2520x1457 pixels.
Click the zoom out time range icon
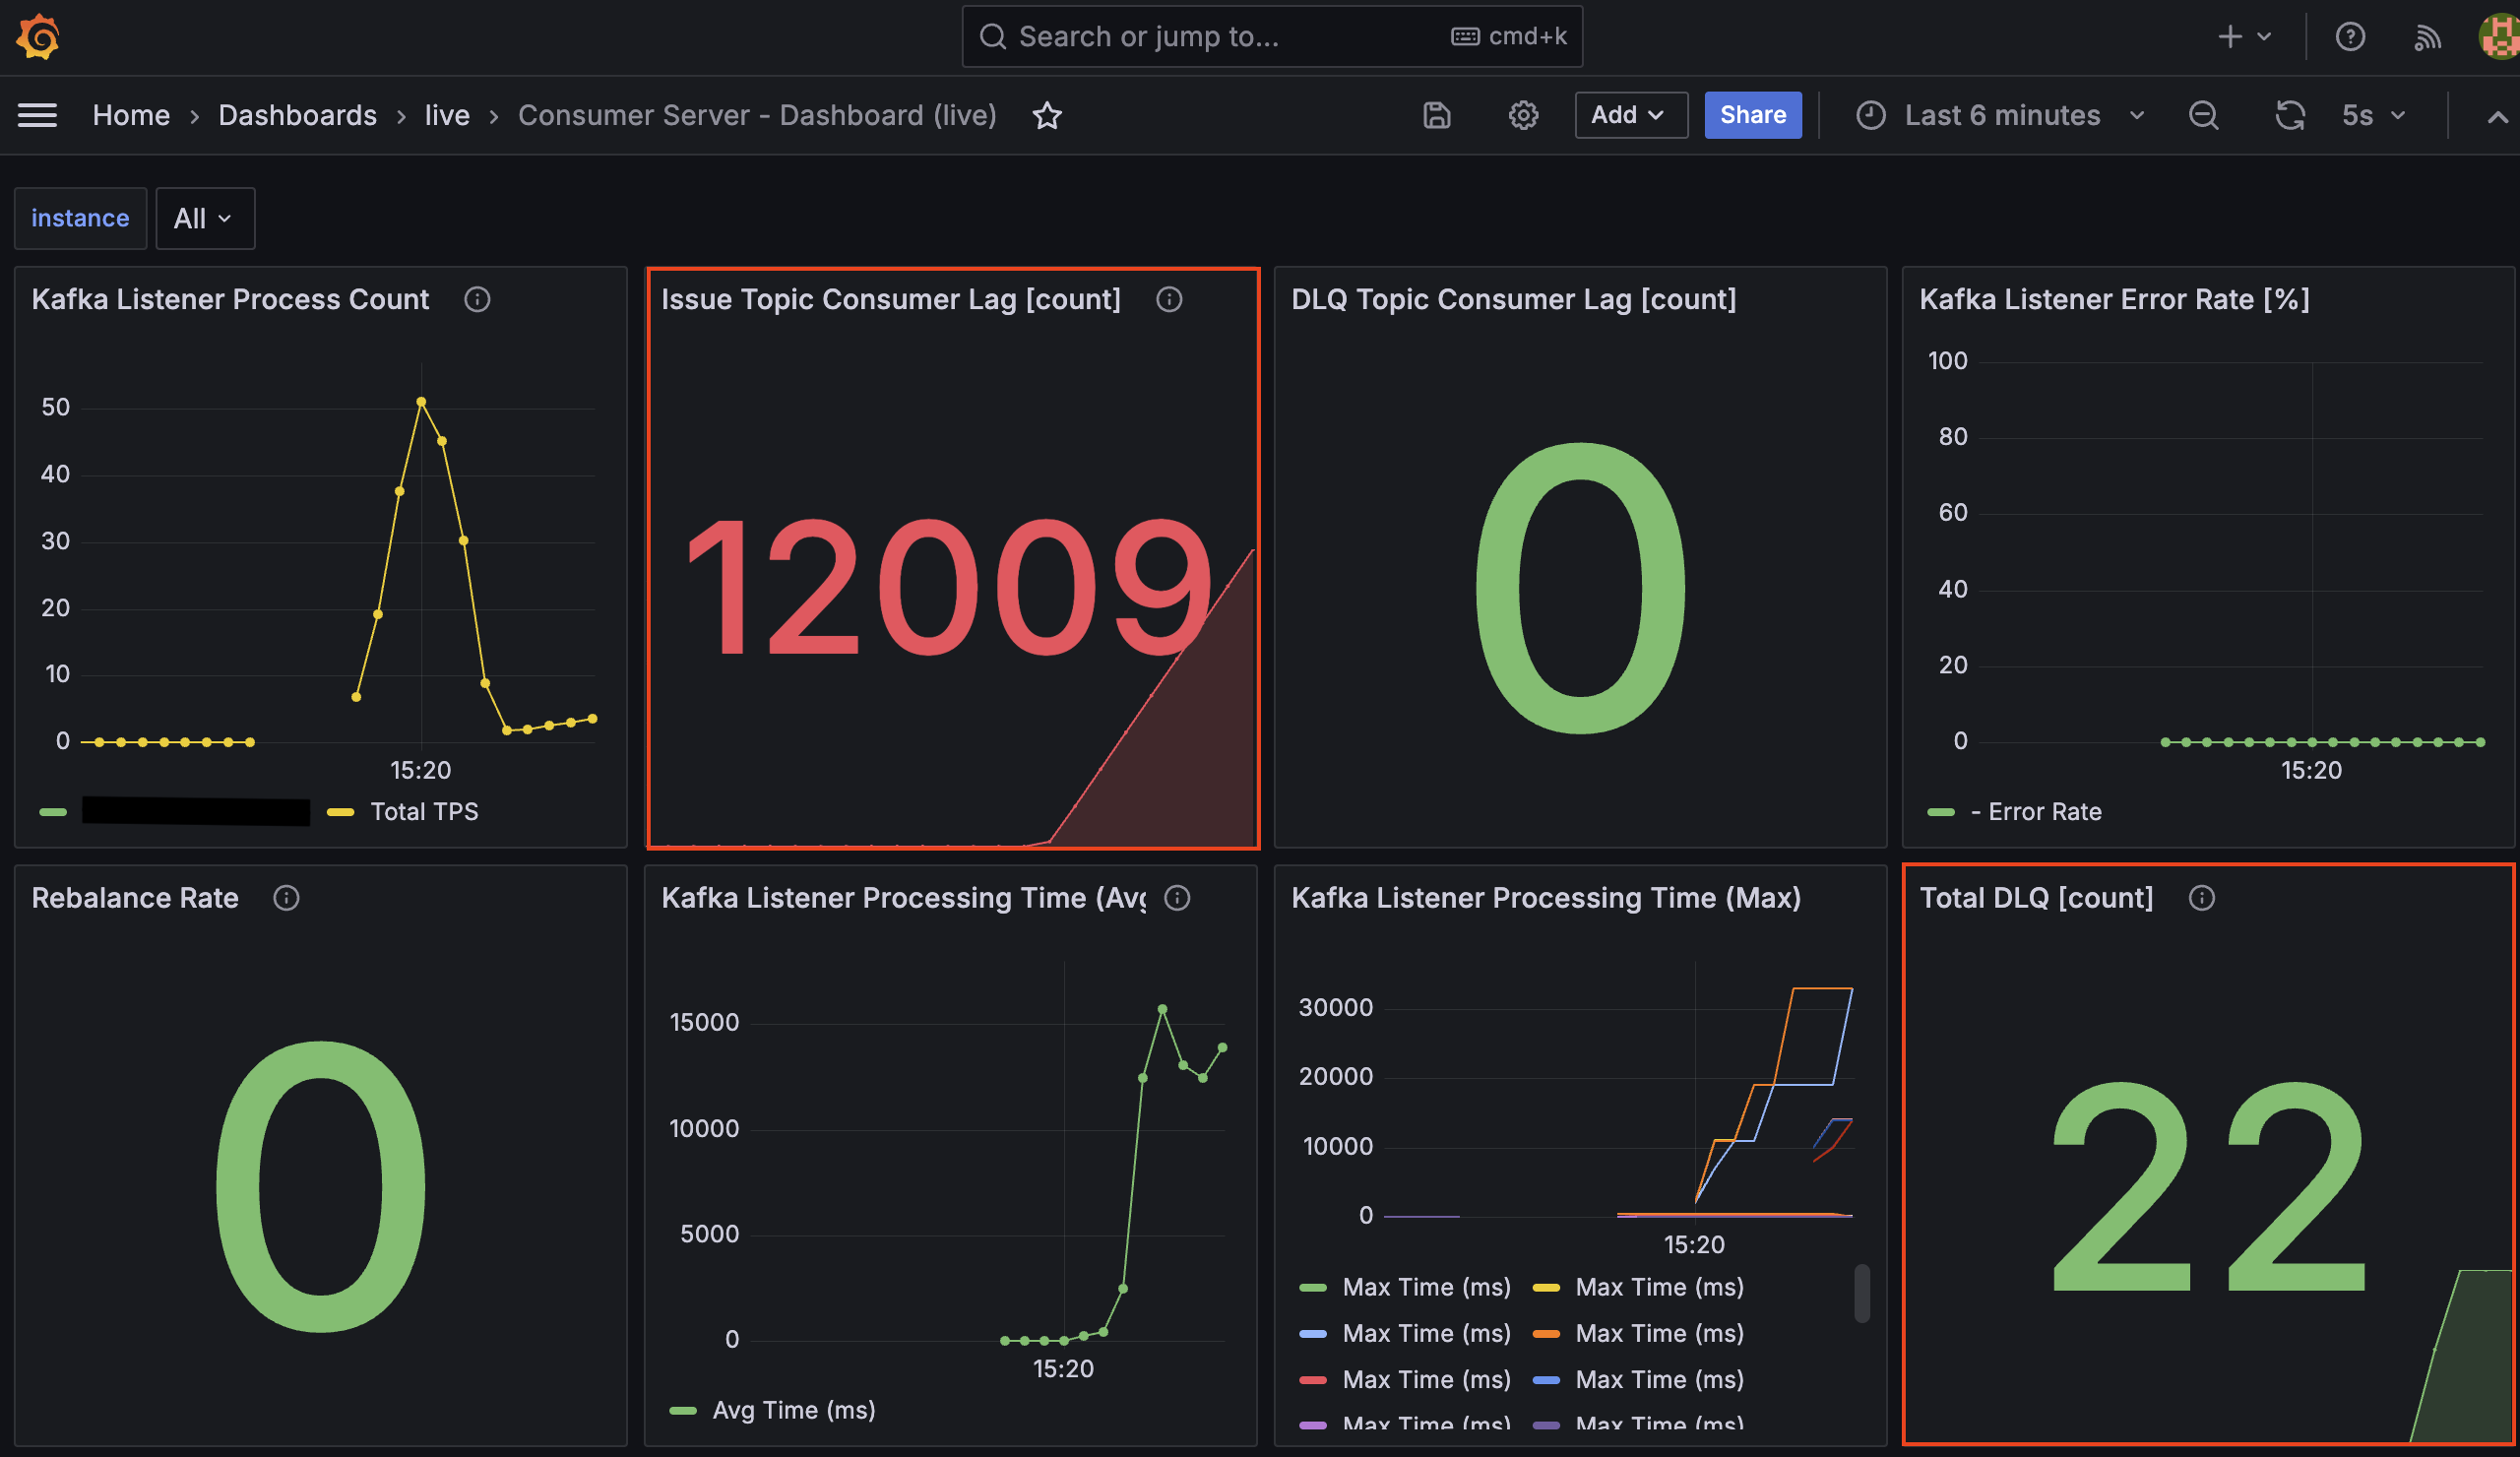click(x=2203, y=115)
